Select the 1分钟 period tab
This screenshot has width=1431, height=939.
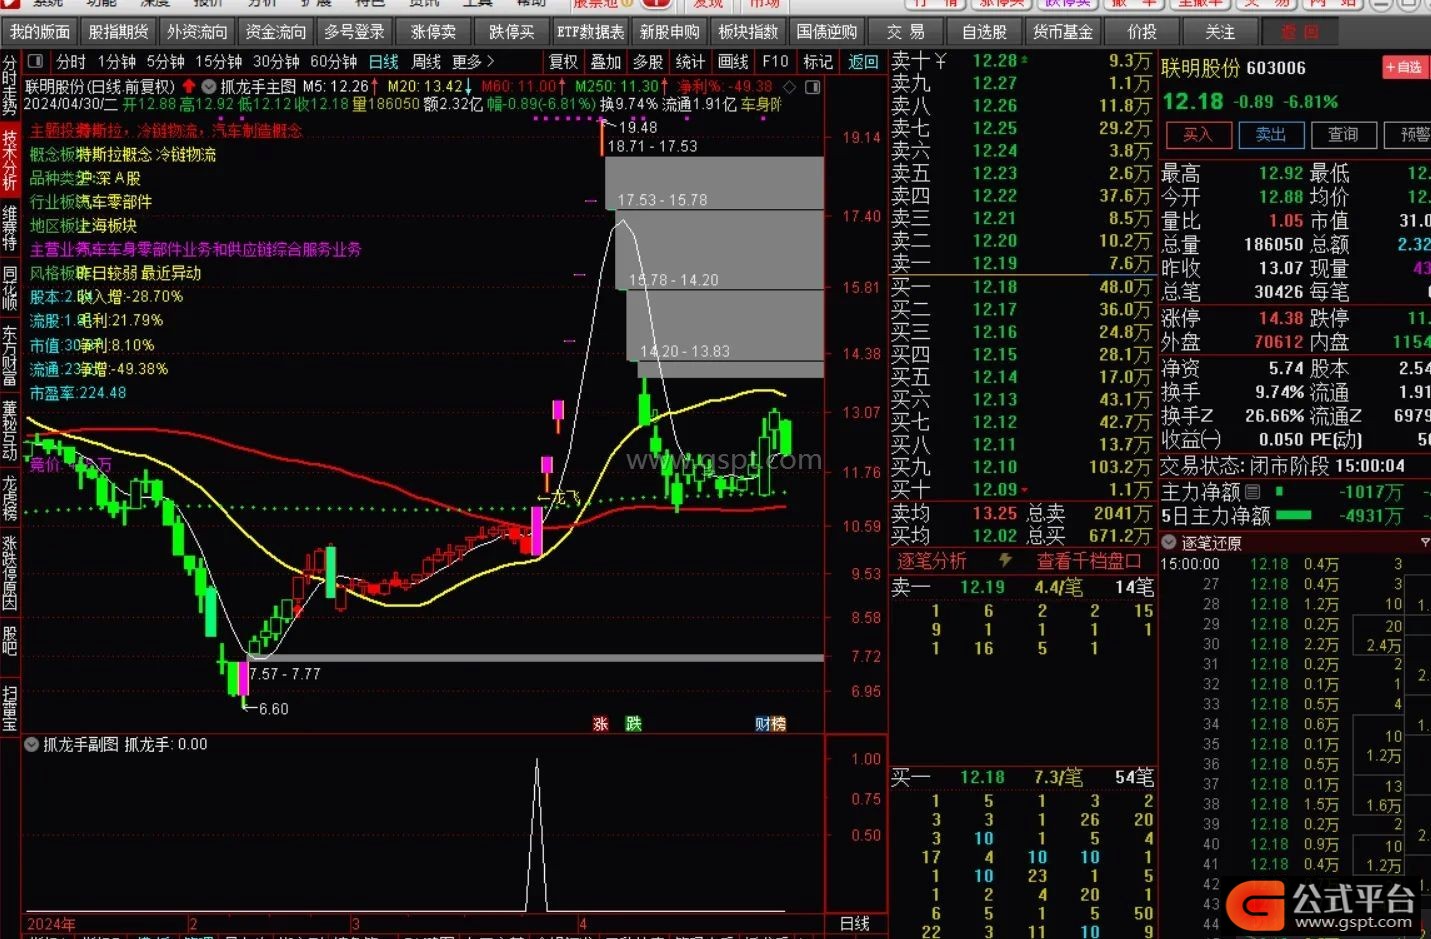[116, 62]
